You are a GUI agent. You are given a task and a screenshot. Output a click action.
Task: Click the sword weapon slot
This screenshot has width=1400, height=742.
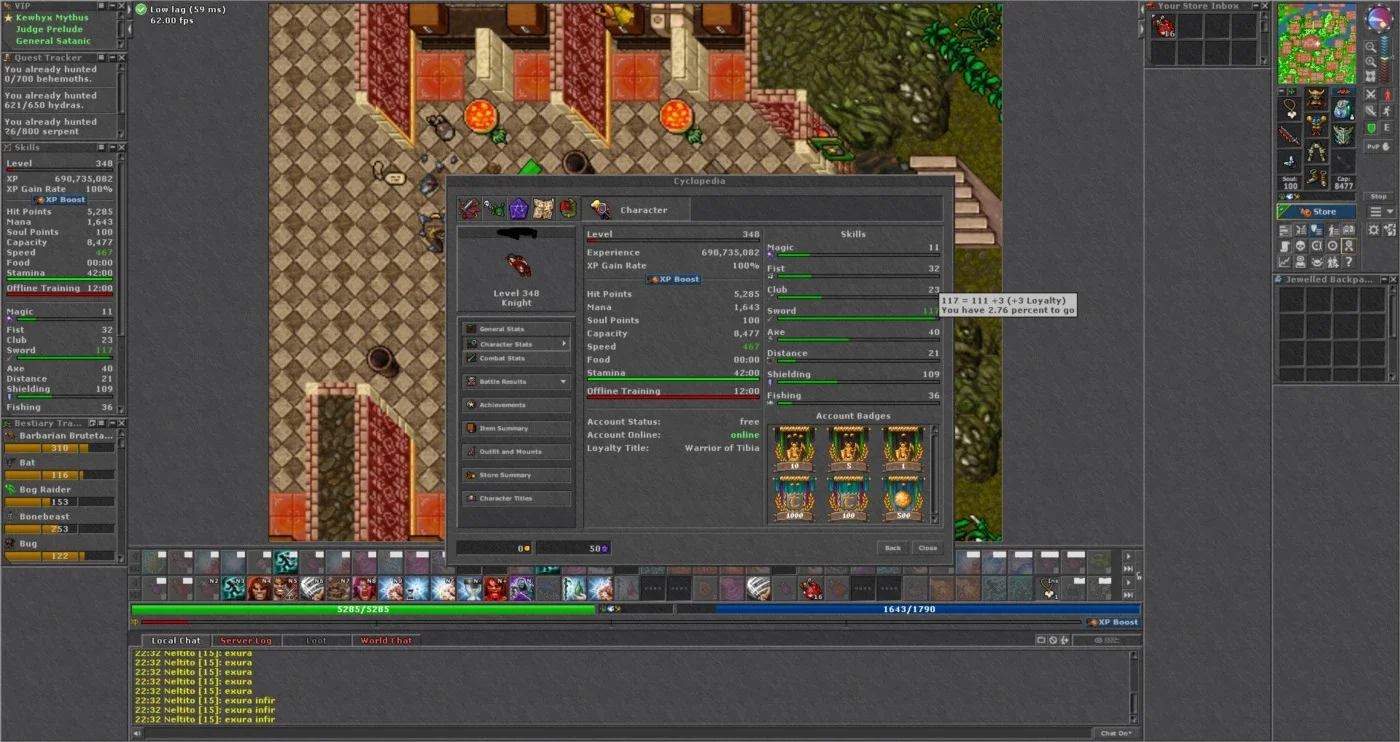pos(1289,135)
